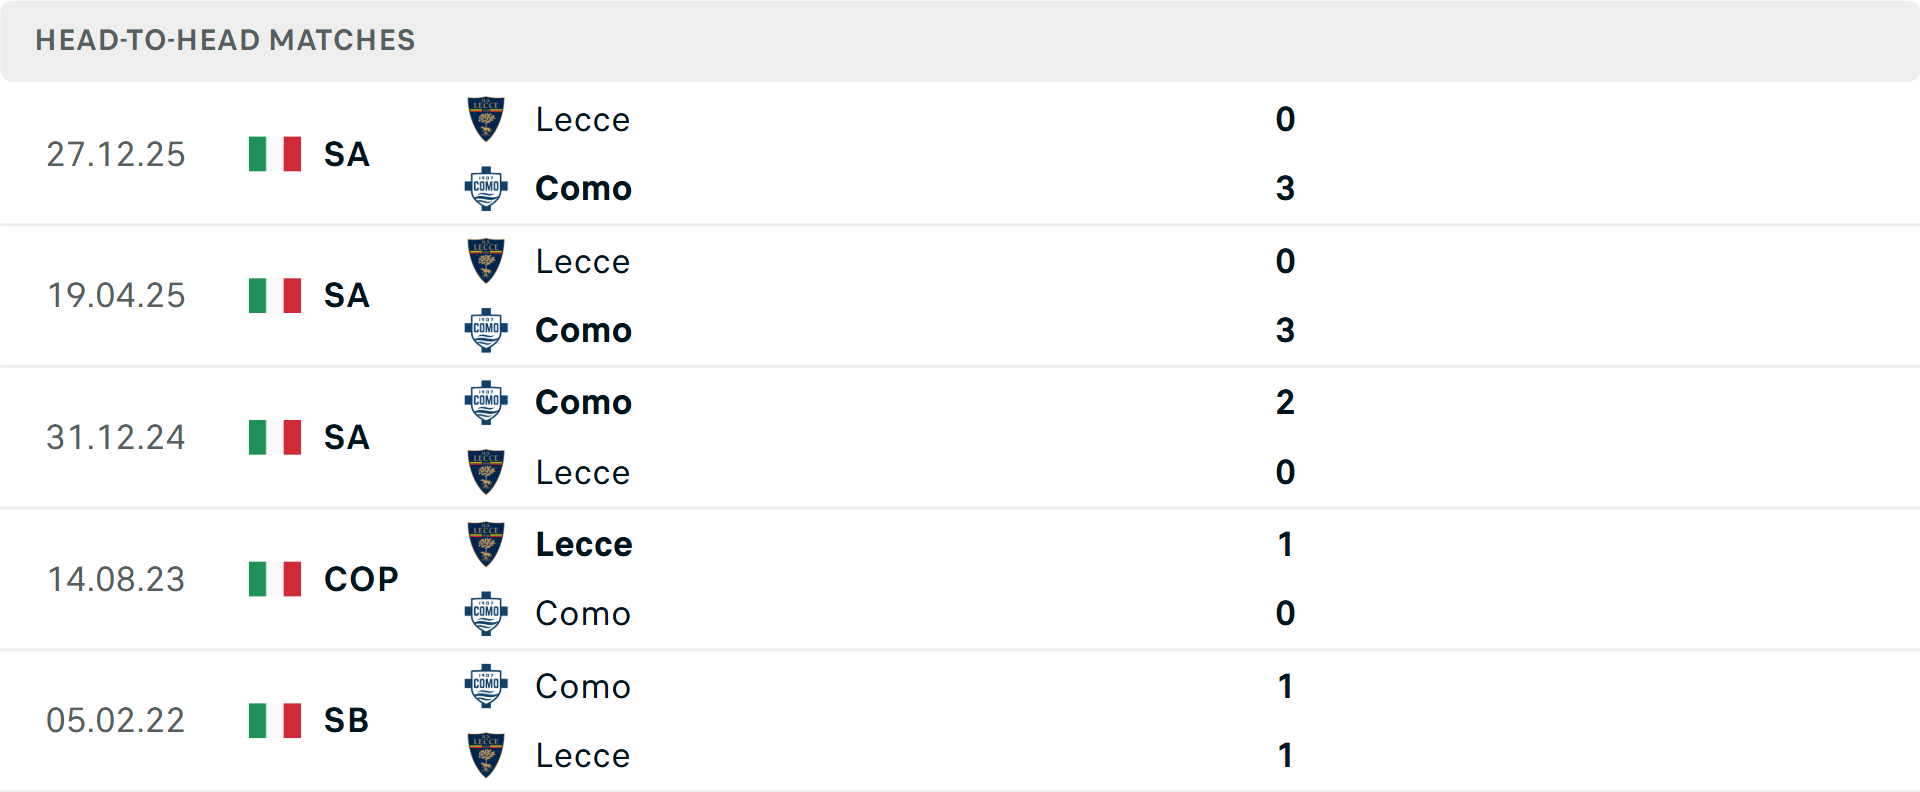1920x792 pixels.
Task: Click the Italian flag beside the SB label
Action: (274, 720)
